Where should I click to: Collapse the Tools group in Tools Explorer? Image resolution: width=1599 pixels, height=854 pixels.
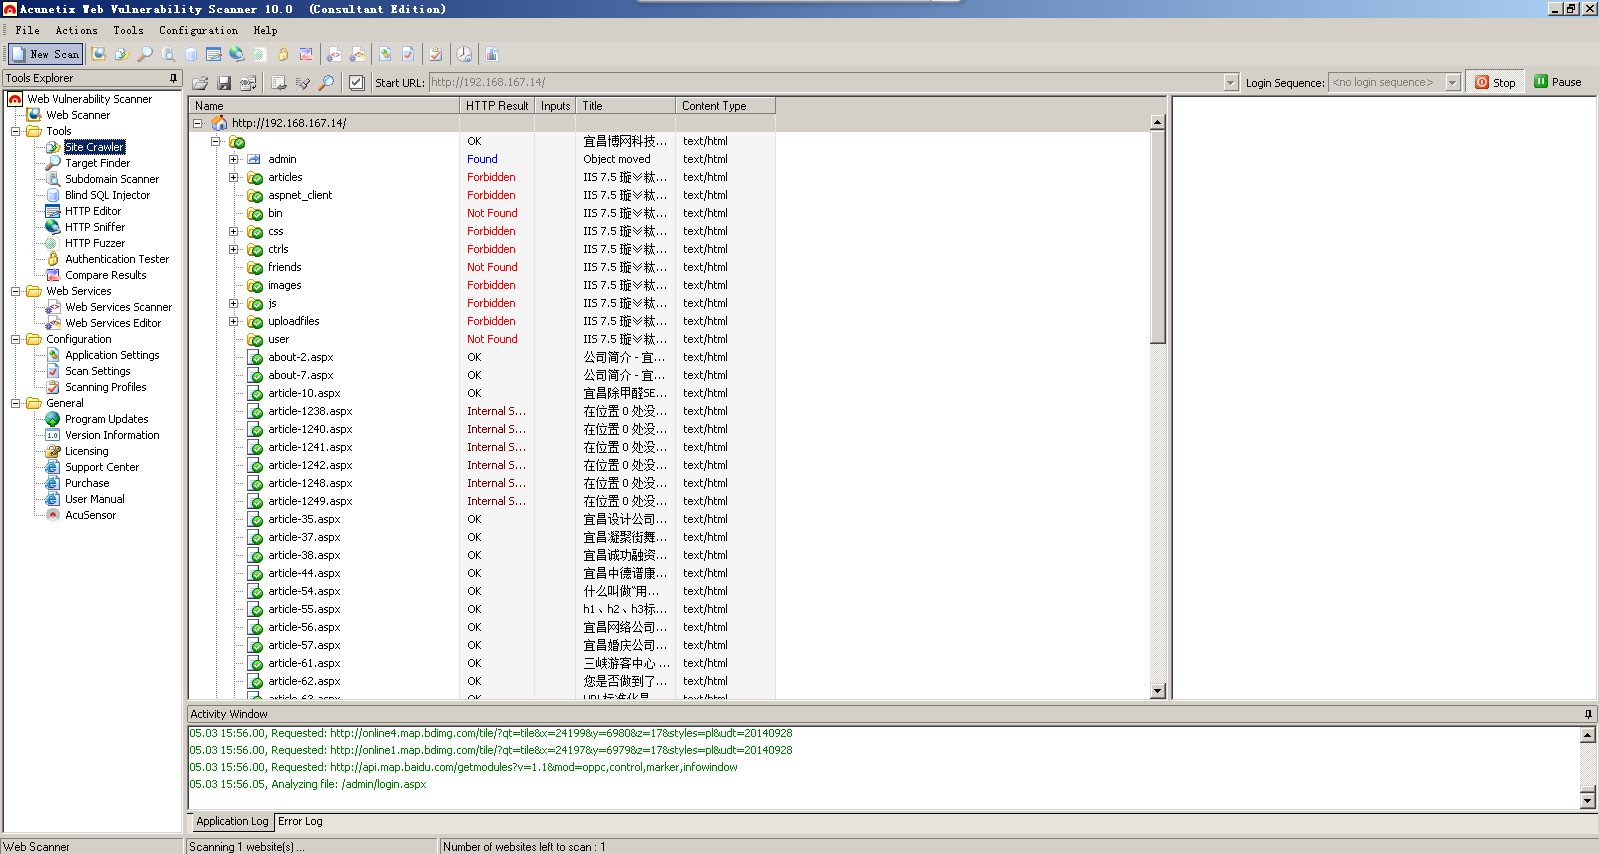point(15,131)
